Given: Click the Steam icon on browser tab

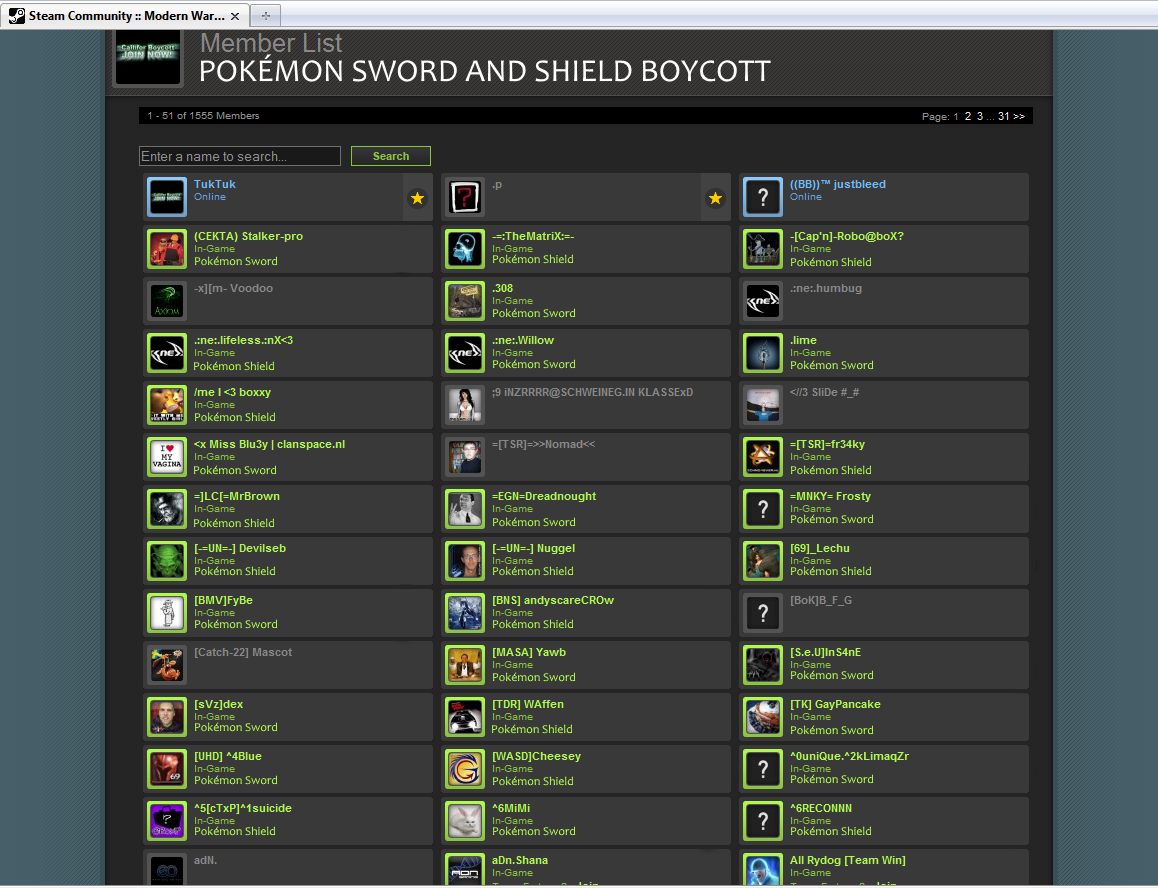Looking at the screenshot, I should (16, 16).
